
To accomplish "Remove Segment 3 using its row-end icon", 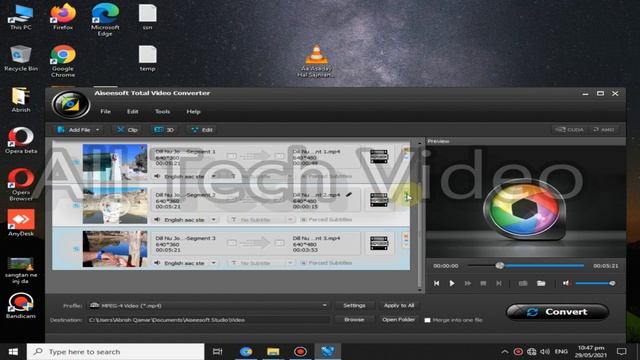I will pos(406,236).
